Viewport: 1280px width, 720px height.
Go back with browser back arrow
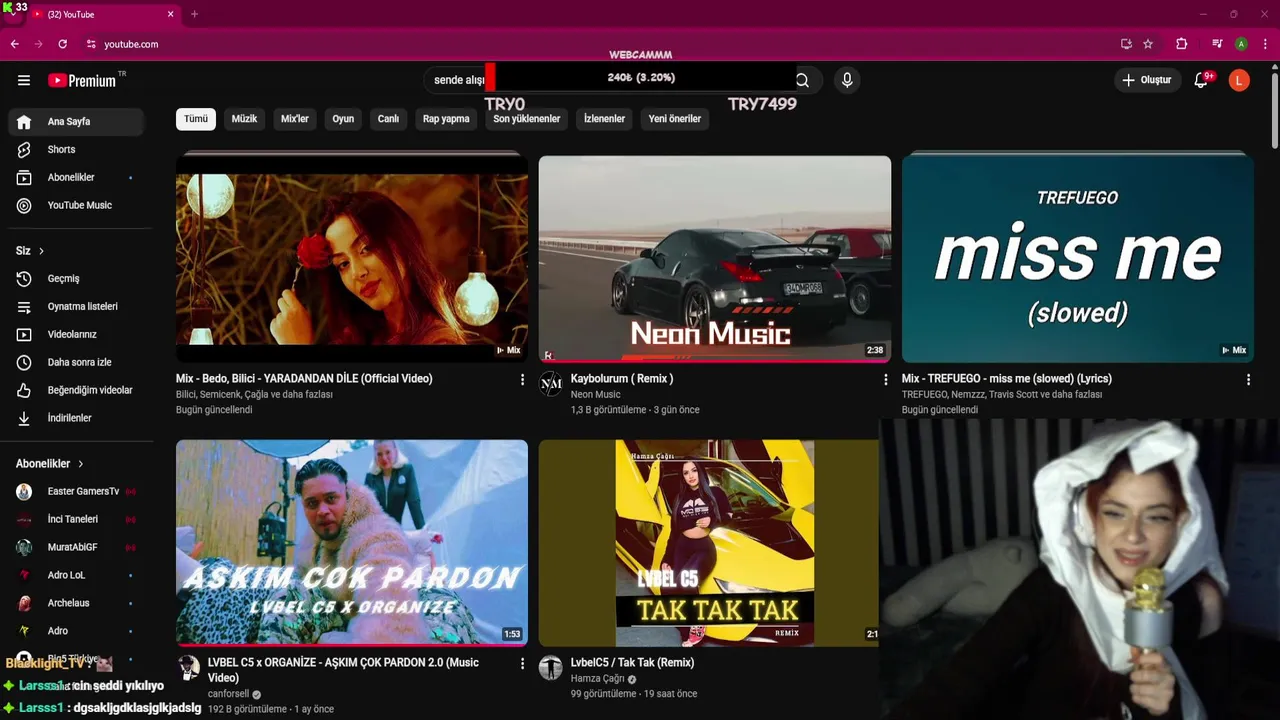coord(14,44)
